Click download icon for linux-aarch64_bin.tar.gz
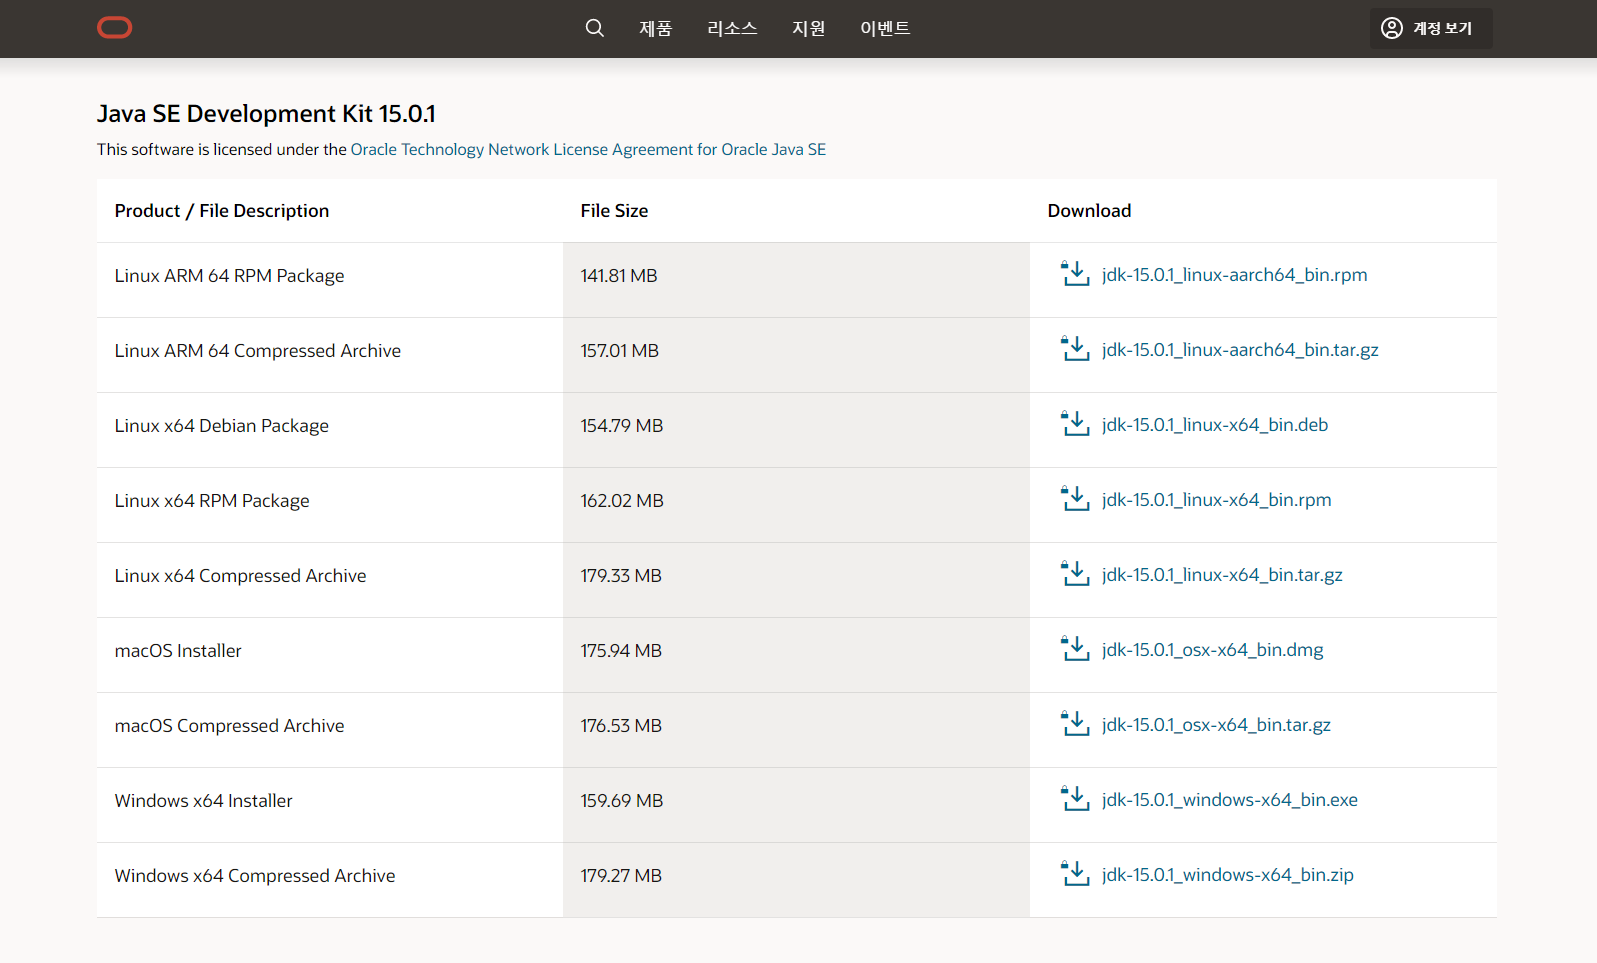Screen dimensions: 1597x963 (1075, 349)
